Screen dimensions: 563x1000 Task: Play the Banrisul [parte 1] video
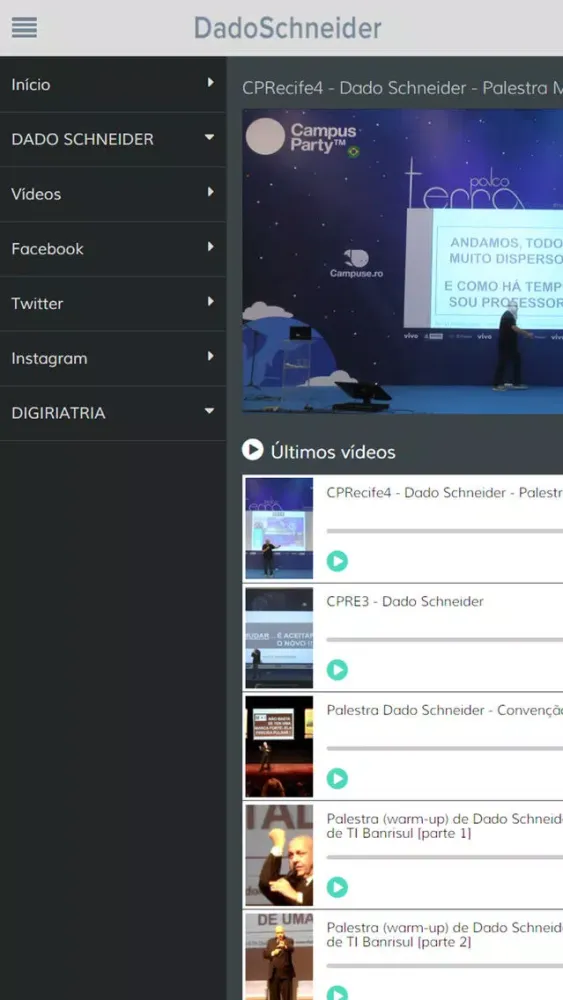[337, 887]
